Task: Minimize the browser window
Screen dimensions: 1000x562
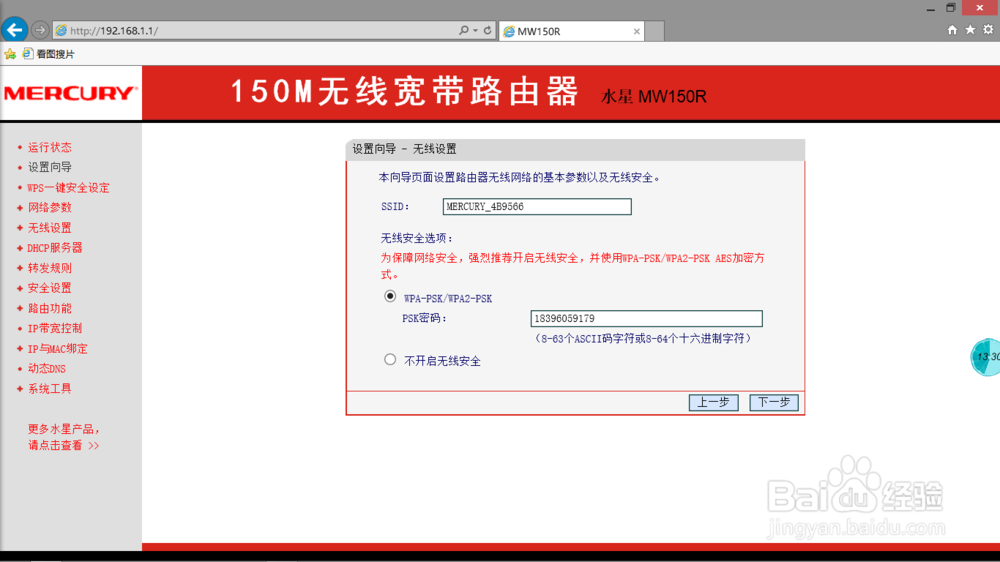Action: point(930,8)
